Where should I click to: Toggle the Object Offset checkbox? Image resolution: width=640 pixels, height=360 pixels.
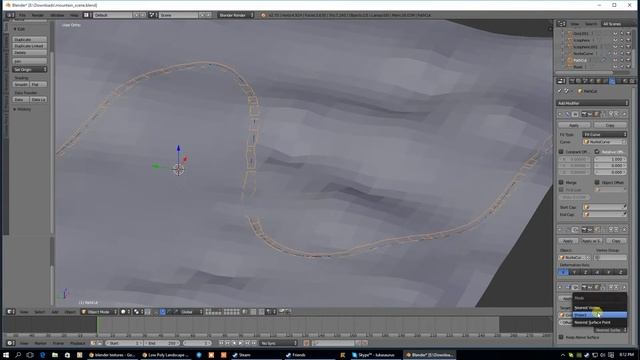pos(597,182)
